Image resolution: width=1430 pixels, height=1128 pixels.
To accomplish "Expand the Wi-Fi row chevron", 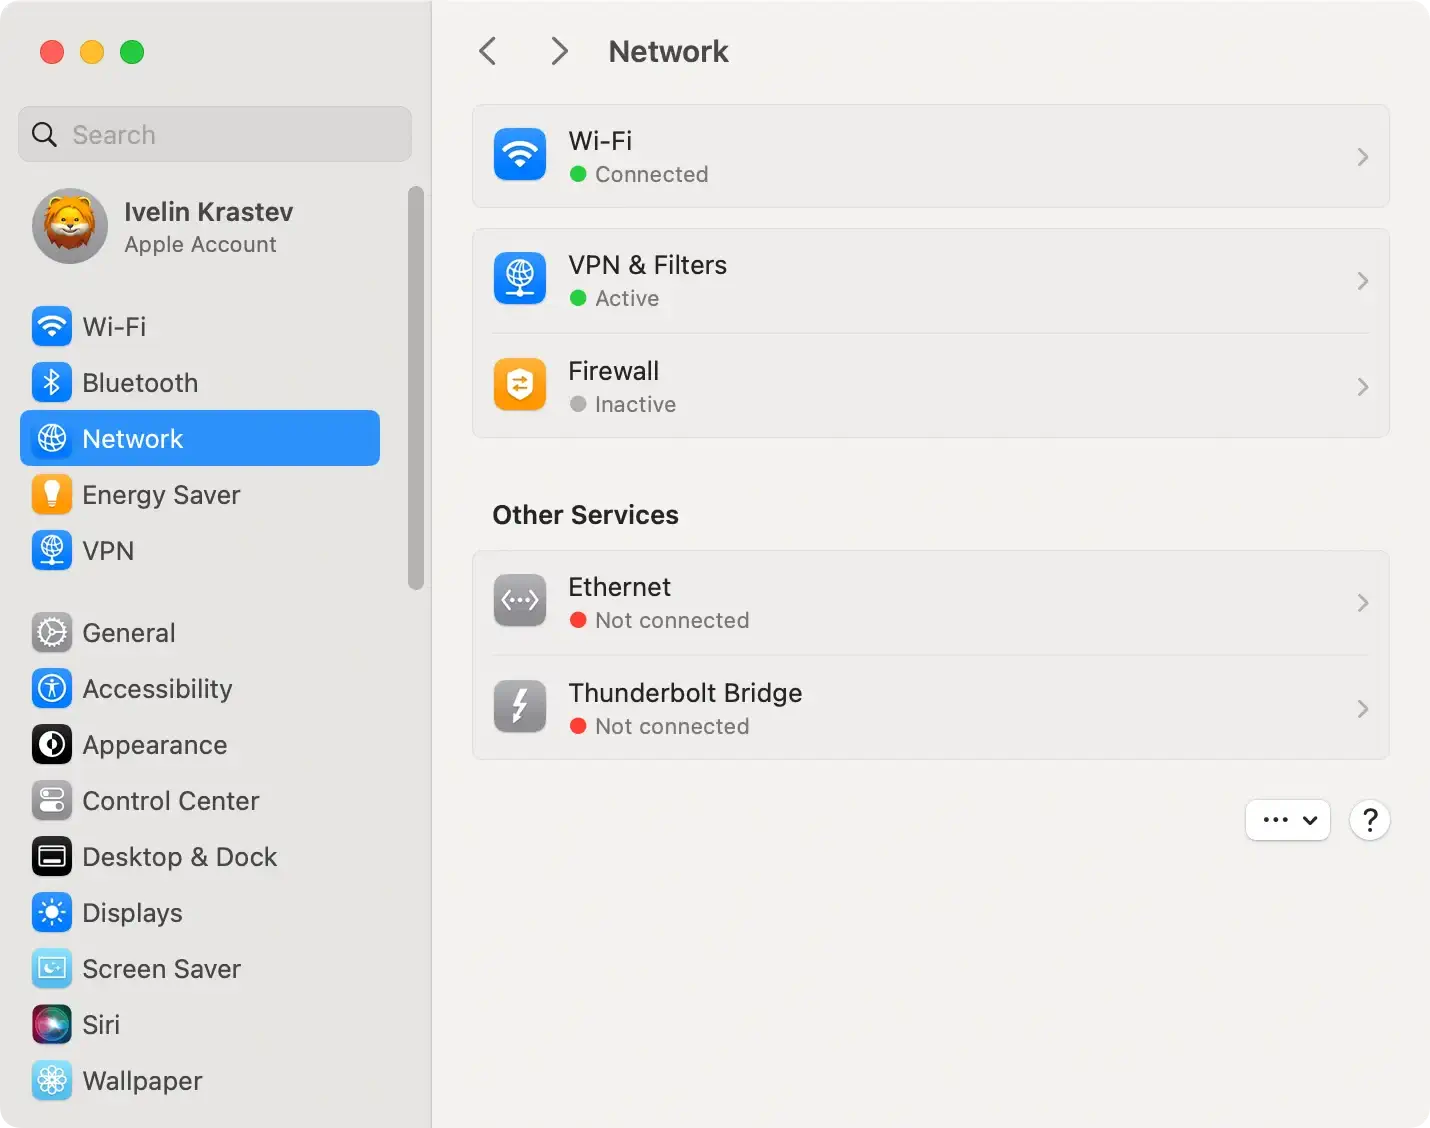I will pyautogui.click(x=1362, y=157).
